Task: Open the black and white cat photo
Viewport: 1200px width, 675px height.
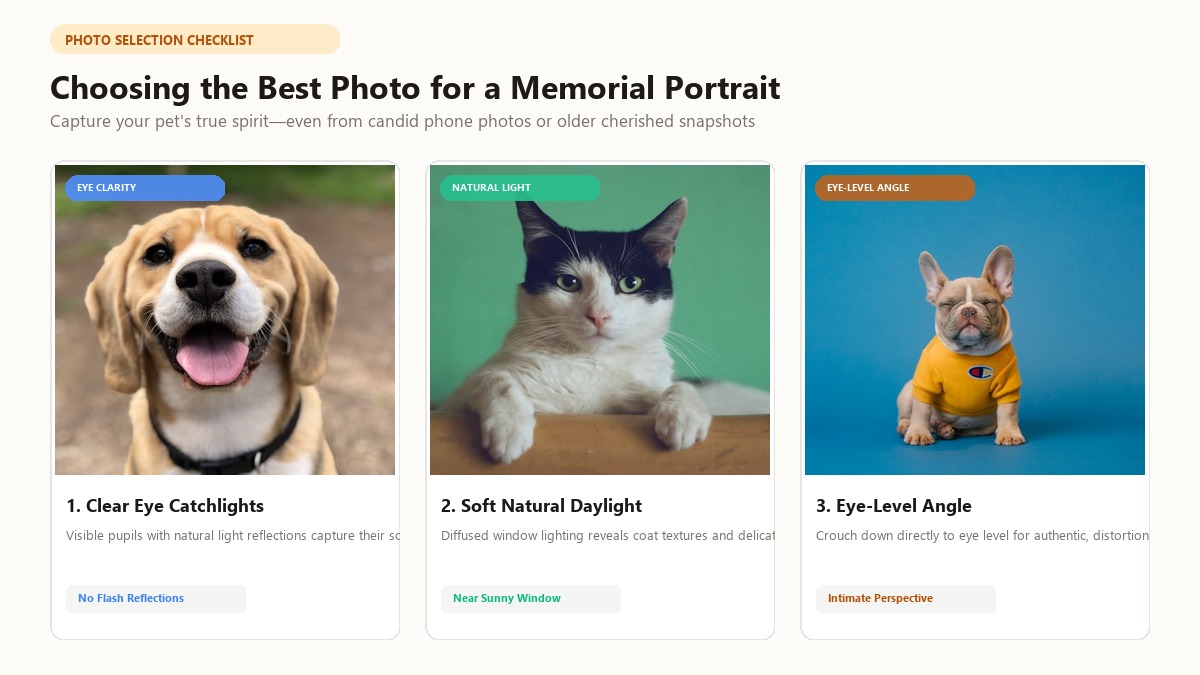Action: (x=600, y=320)
